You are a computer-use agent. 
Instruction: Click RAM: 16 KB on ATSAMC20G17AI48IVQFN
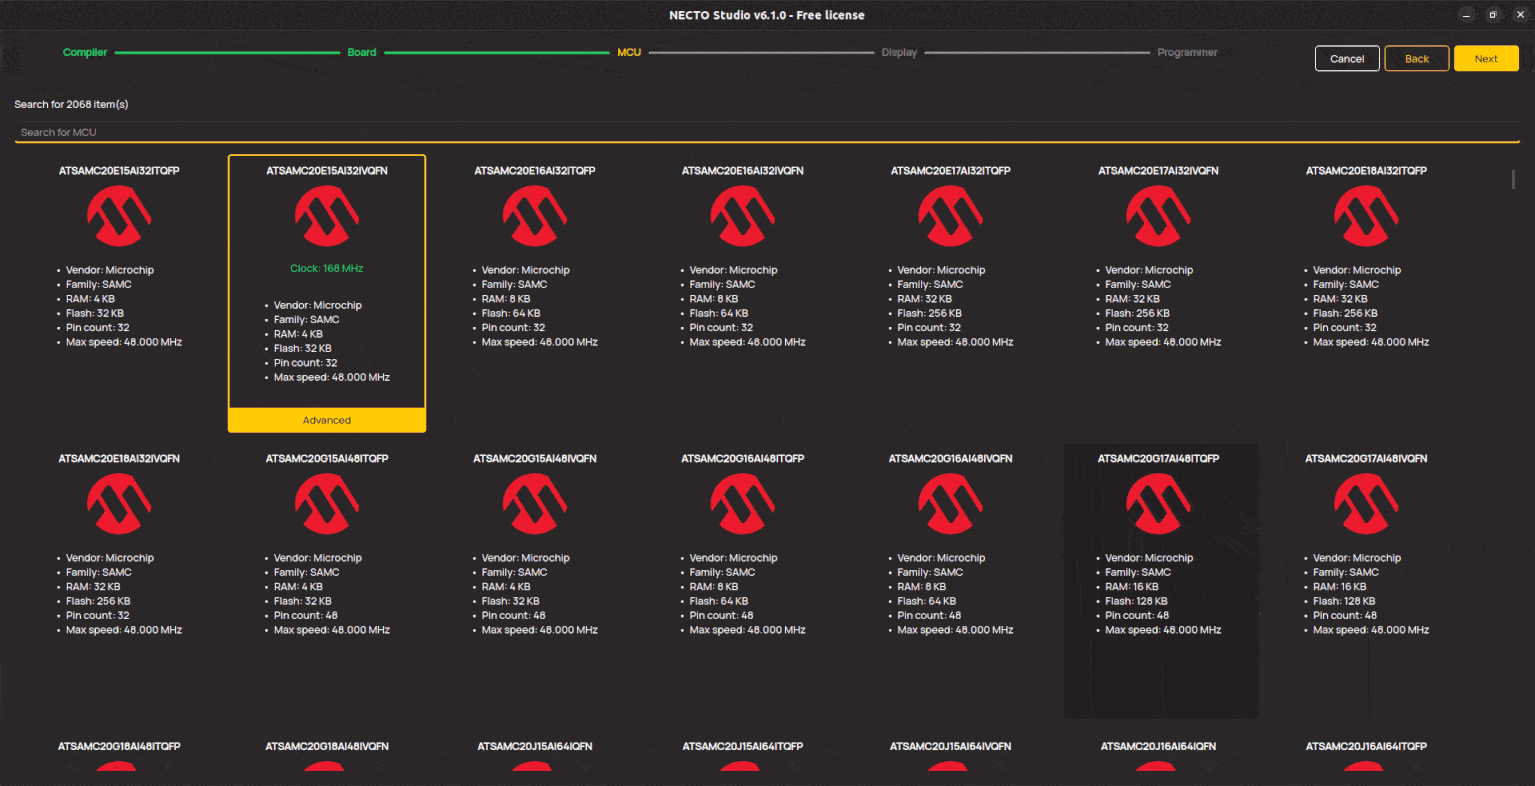click(1339, 587)
